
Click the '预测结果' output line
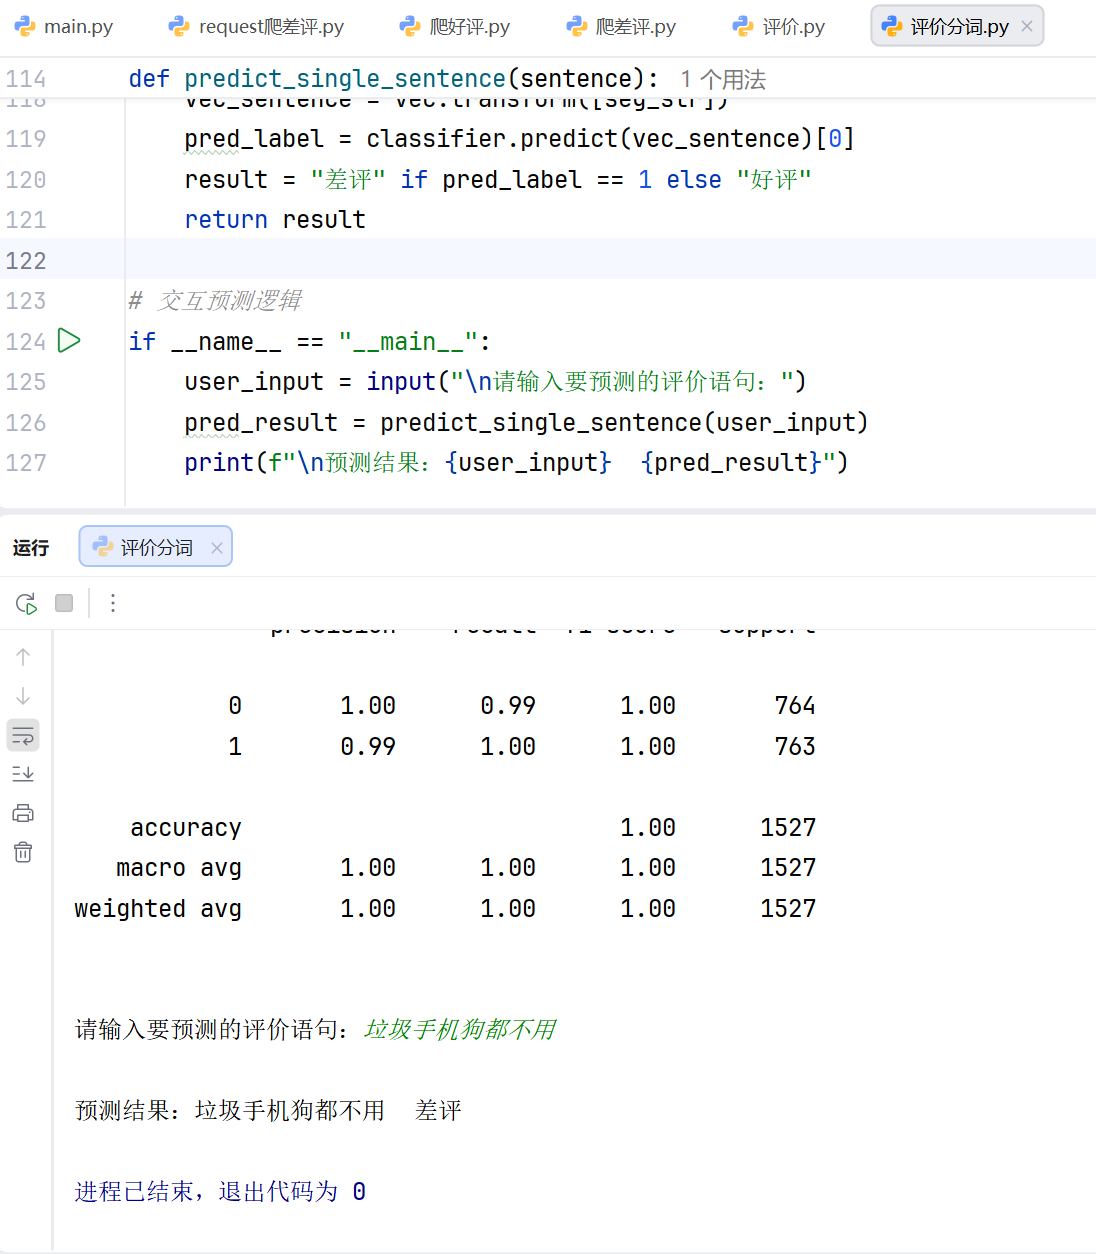point(268,1111)
